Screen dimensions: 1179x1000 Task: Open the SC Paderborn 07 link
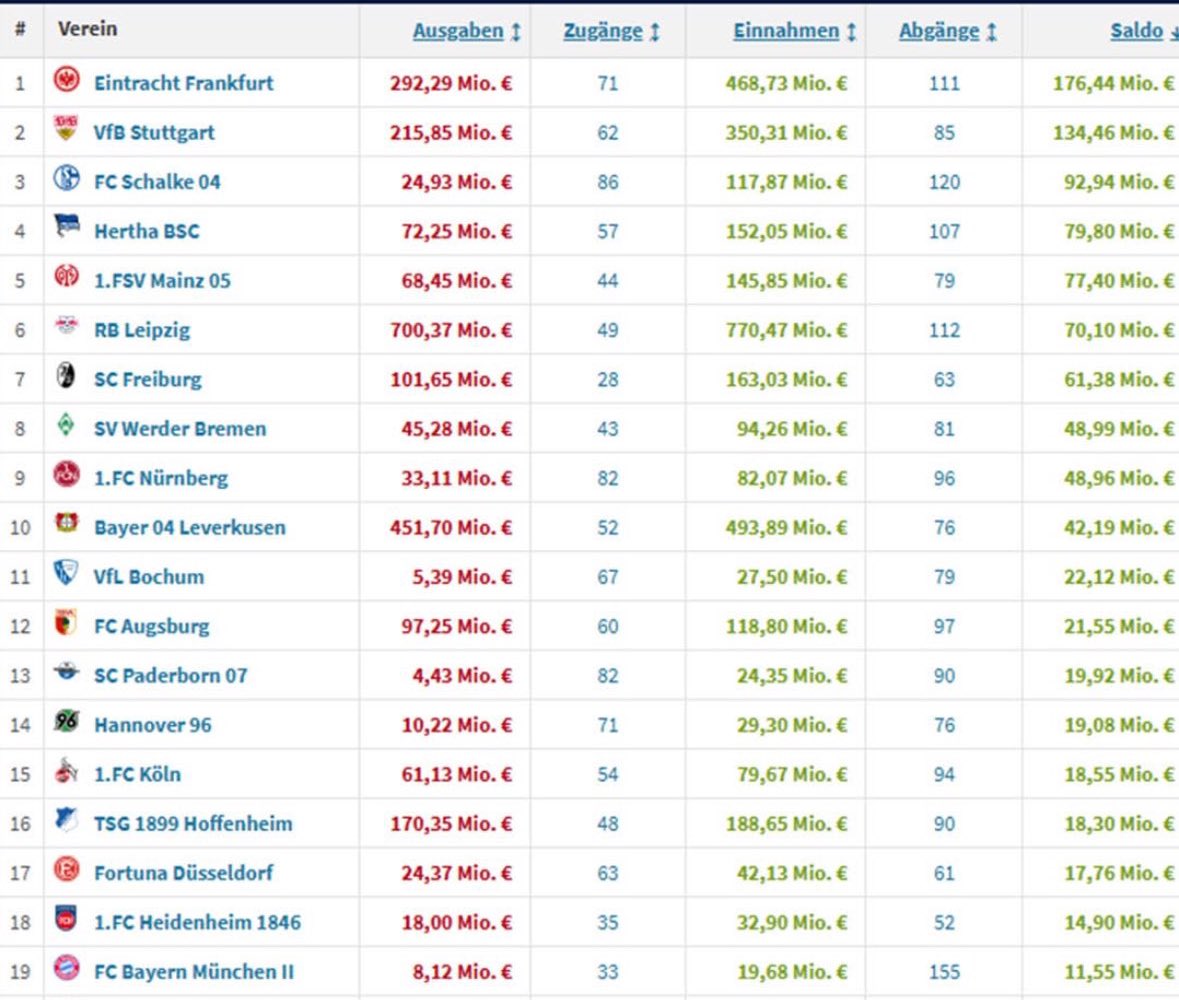[x=171, y=675]
